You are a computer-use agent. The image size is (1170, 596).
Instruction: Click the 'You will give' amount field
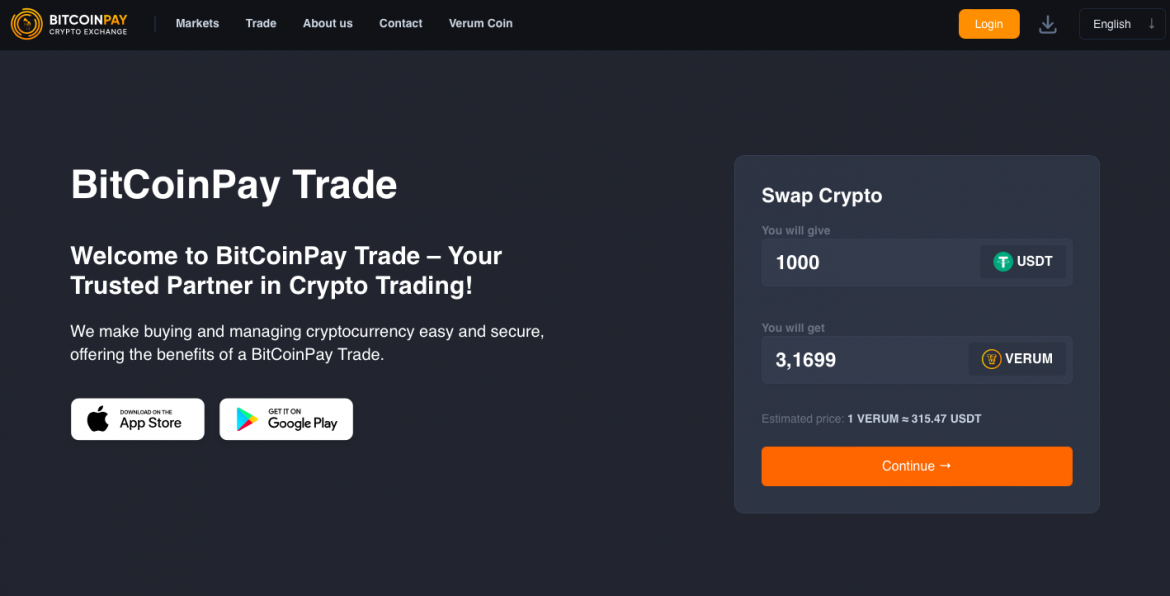tap(866, 262)
